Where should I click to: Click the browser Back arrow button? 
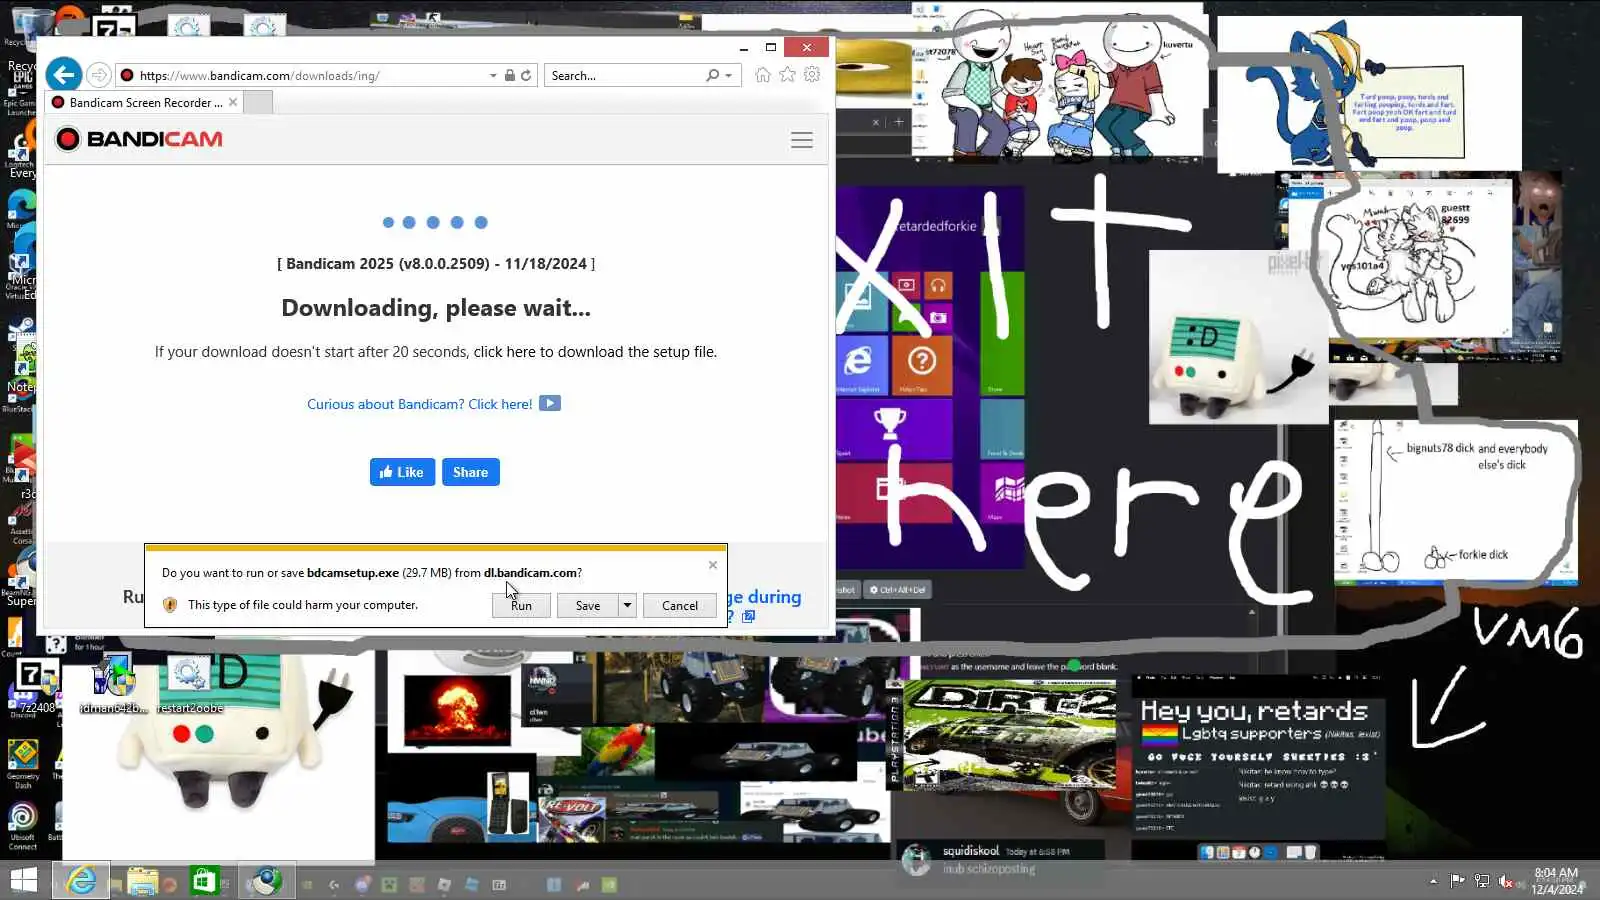pos(63,75)
